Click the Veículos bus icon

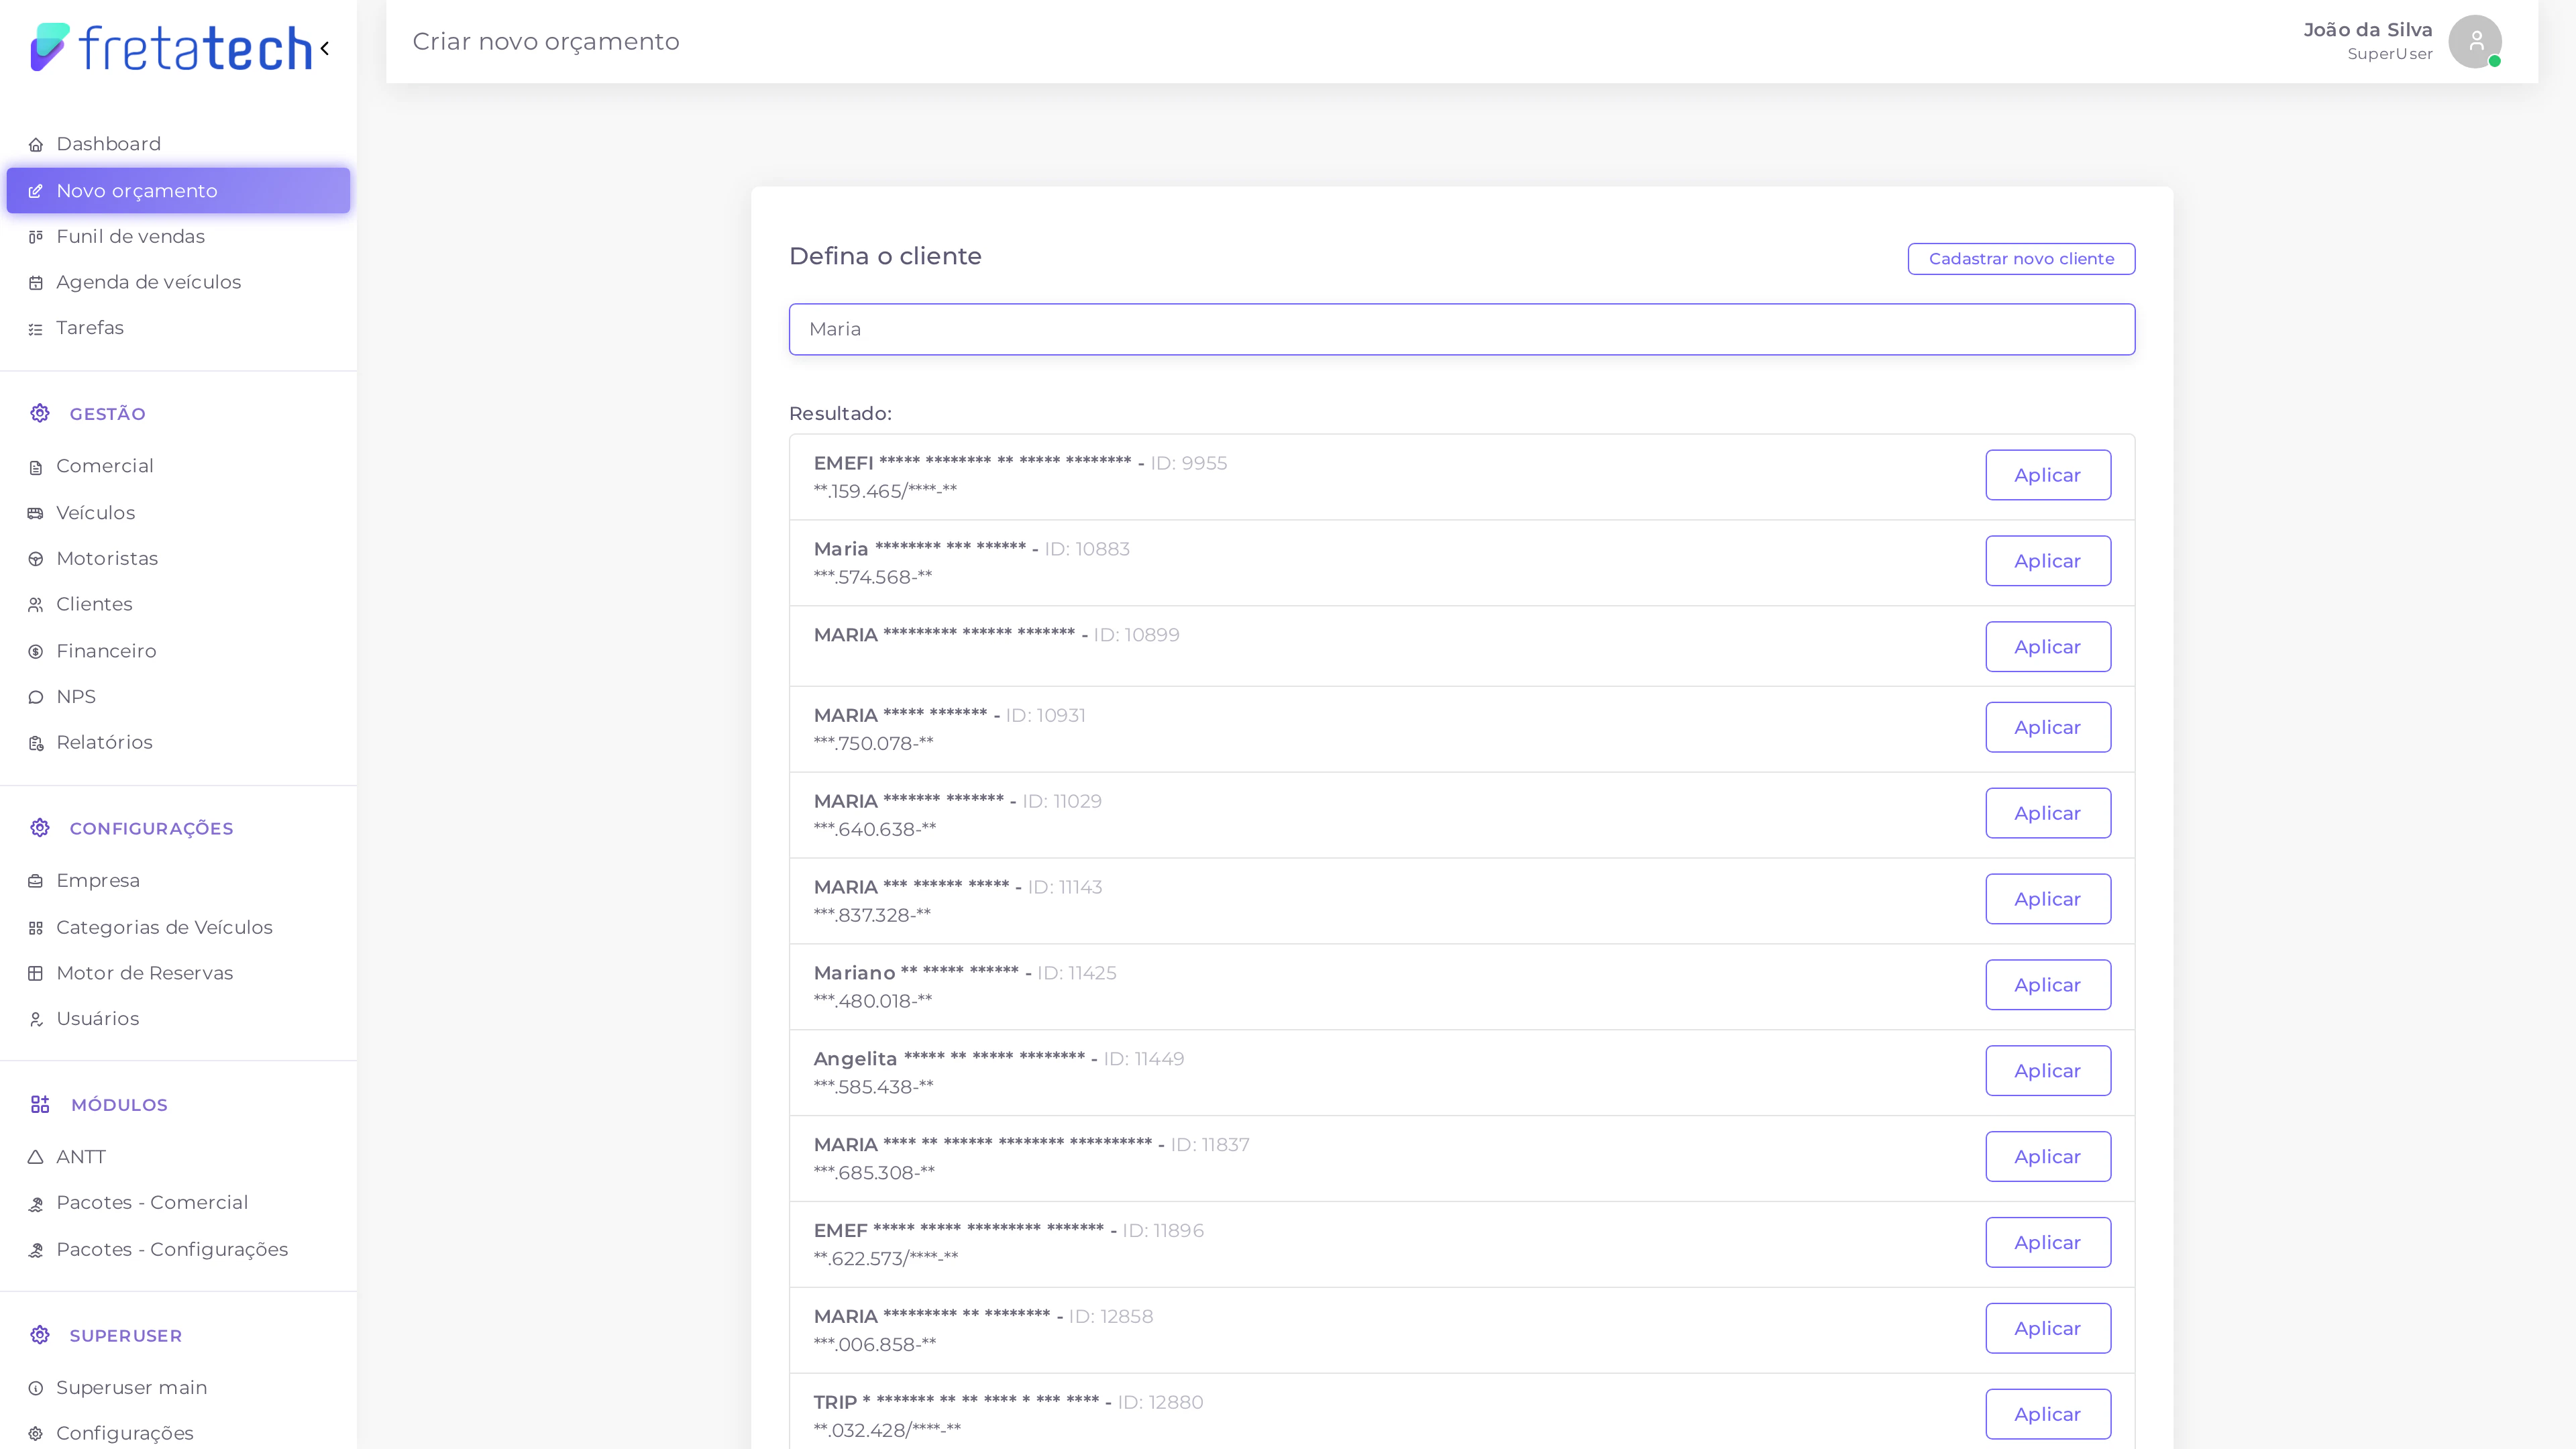tap(36, 513)
